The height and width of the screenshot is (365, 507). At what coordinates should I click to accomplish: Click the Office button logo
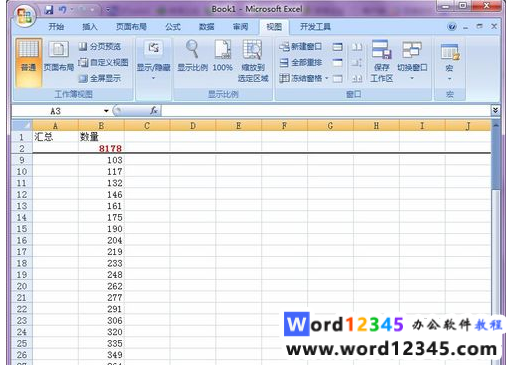pyautogui.click(x=25, y=16)
